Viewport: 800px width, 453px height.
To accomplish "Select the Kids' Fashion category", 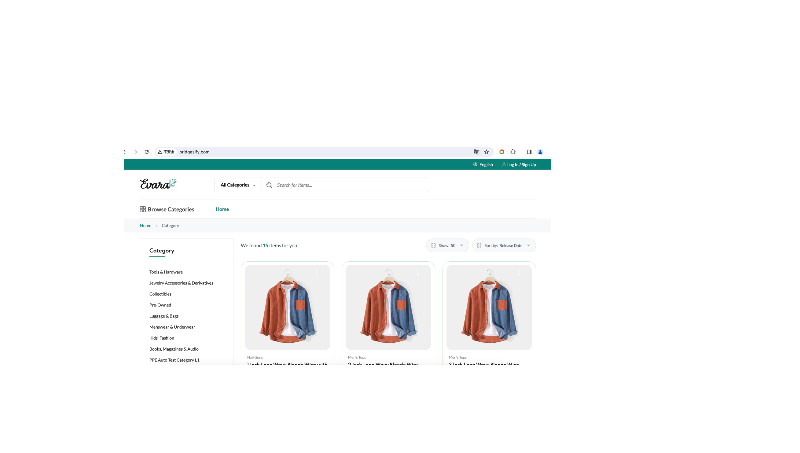I will (x=162, y=338).
